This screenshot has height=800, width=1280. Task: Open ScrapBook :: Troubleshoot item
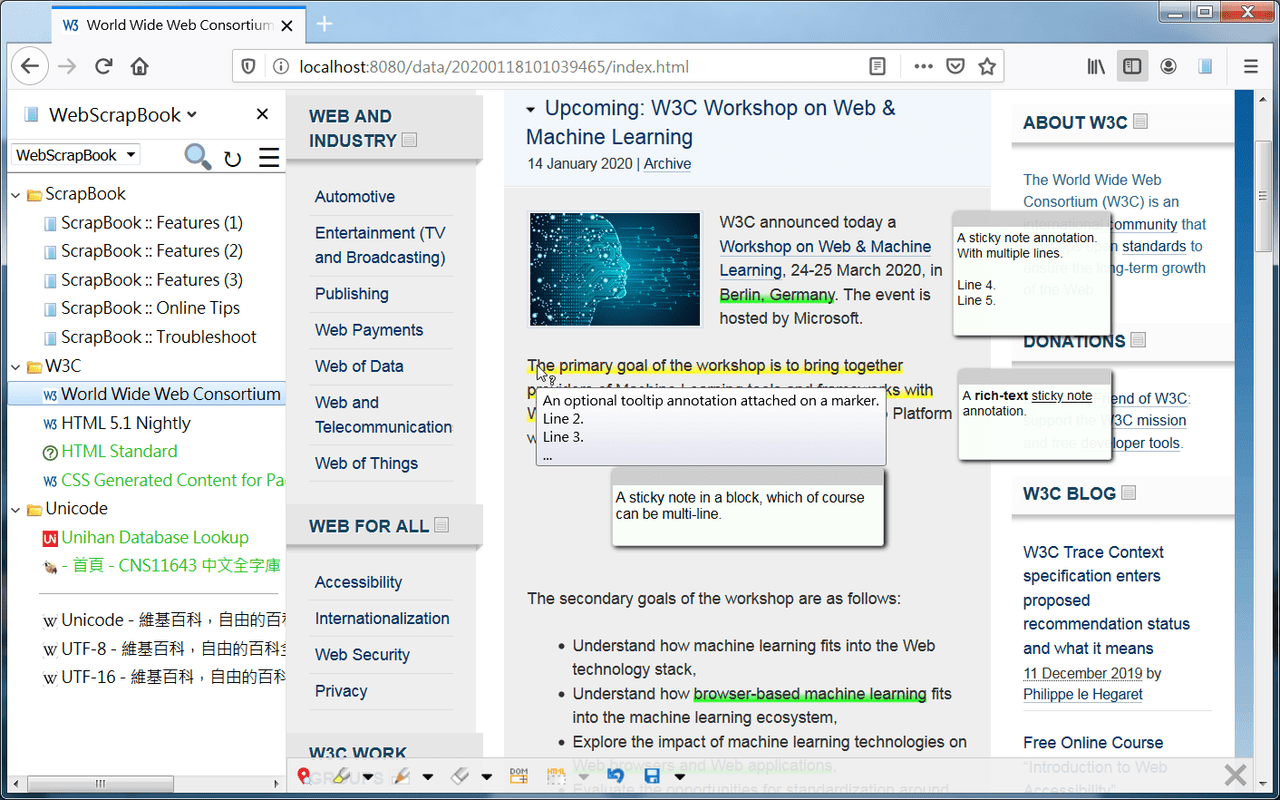pos(158,338)
